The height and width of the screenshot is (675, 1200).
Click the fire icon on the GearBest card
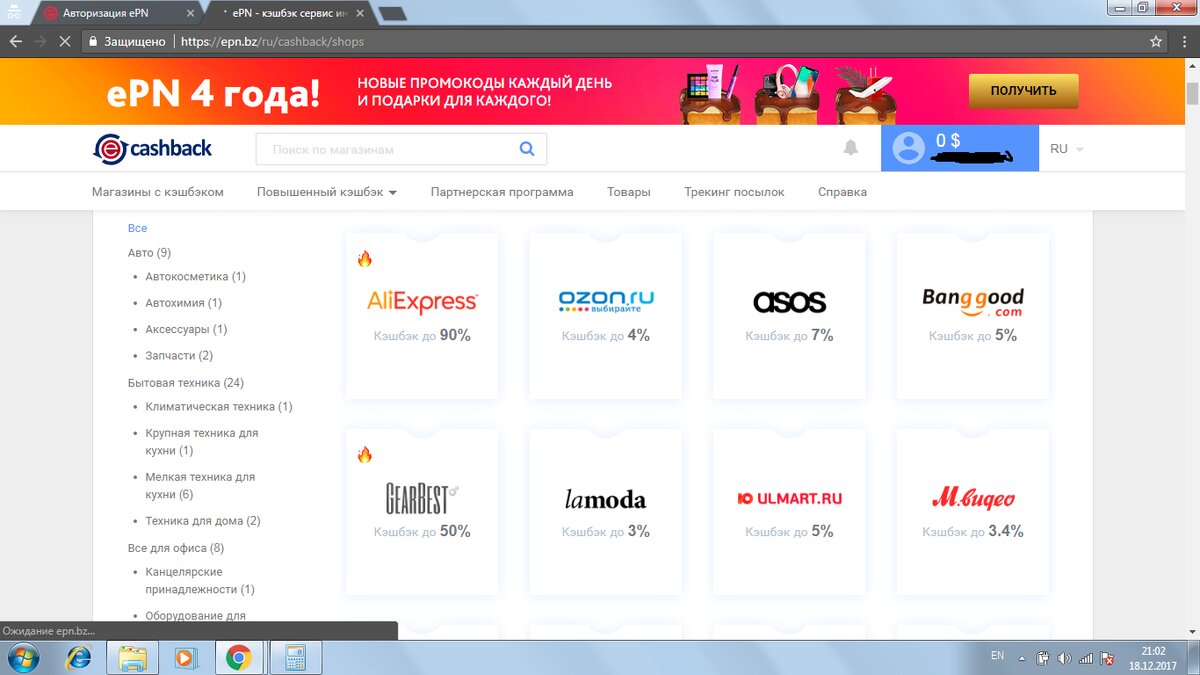365,453
